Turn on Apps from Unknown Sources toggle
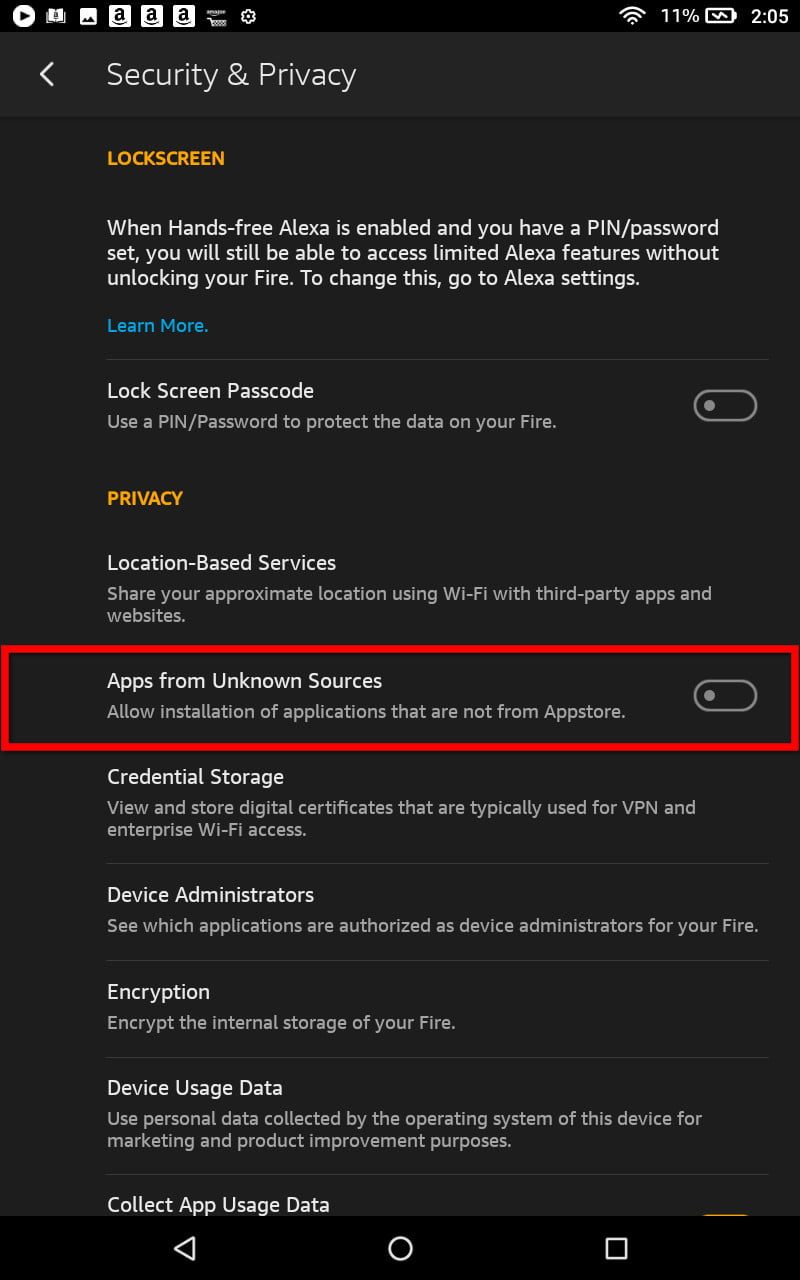The image size is (800, 1280). [x=725, y=696]
